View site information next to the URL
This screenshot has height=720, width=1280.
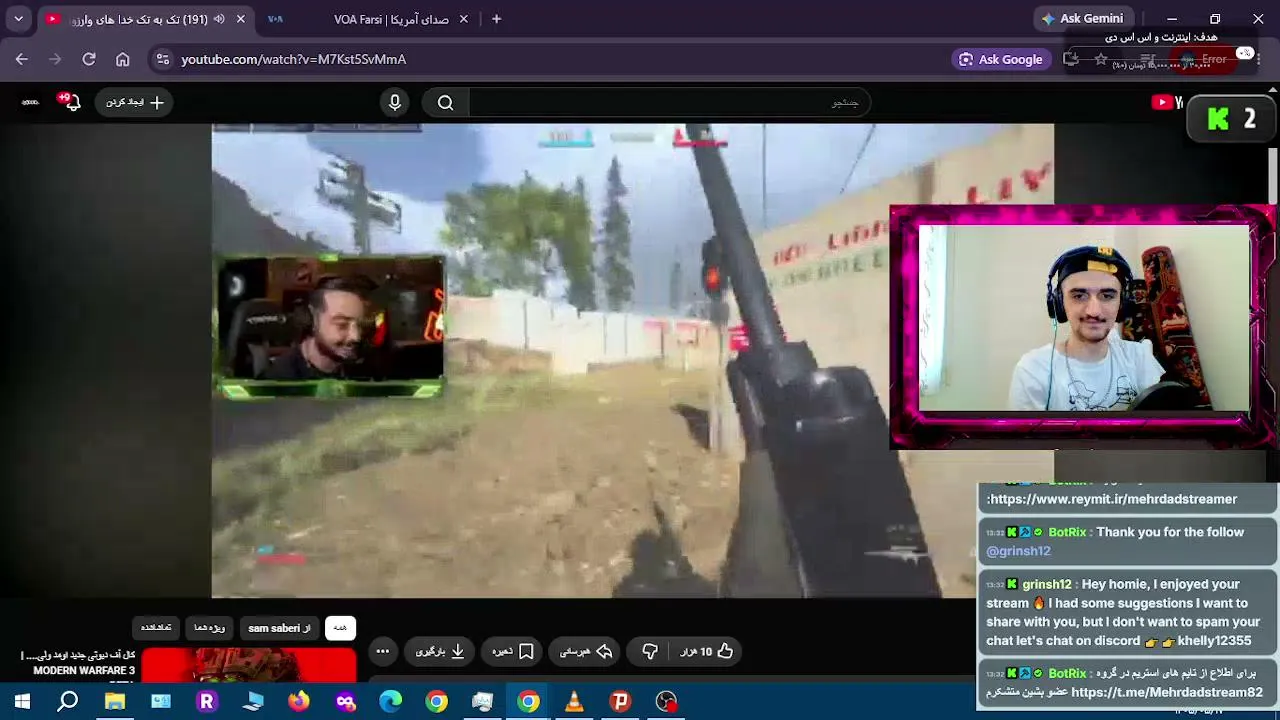click(x=163, y=59)
